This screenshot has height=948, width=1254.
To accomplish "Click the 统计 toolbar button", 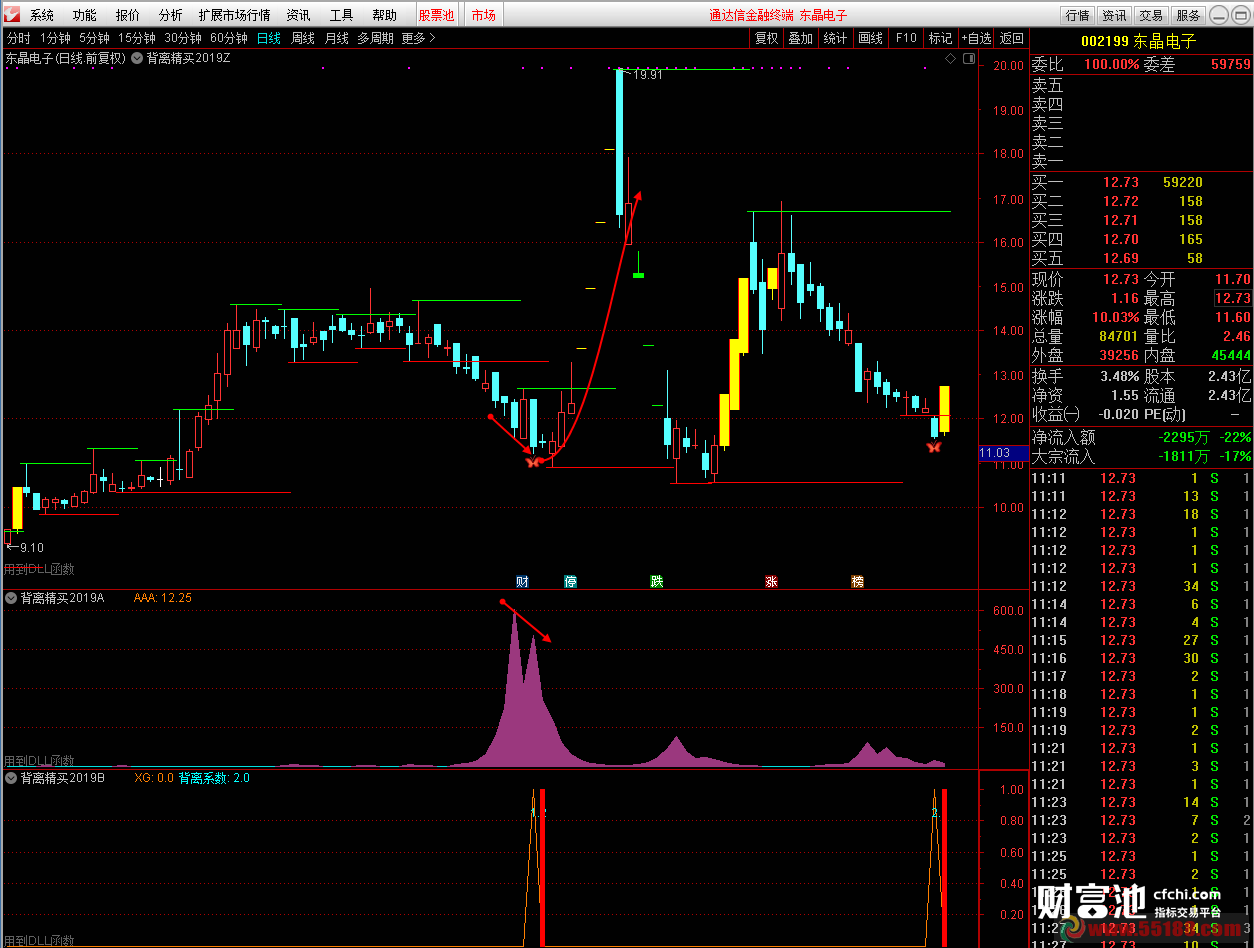I will 835,38.
